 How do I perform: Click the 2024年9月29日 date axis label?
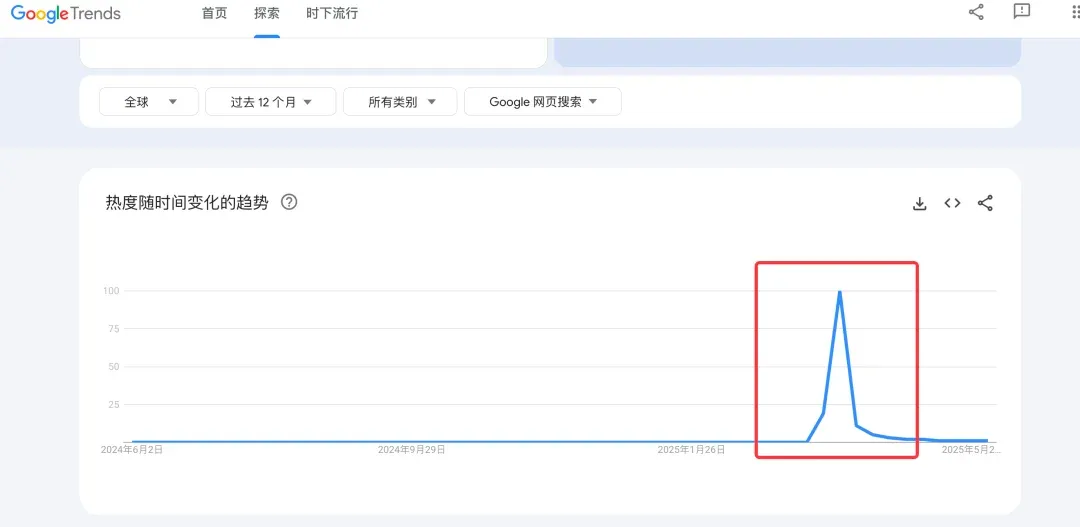[411, 450]
